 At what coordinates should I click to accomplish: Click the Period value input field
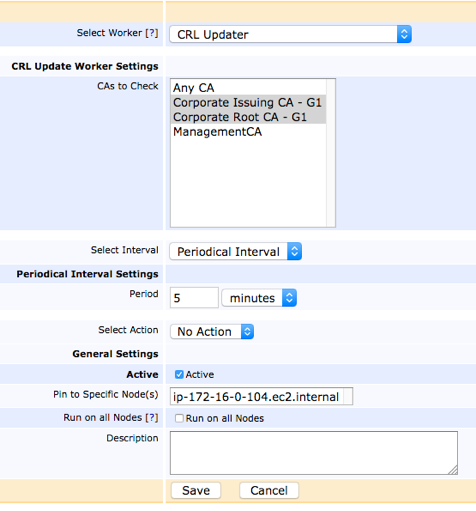(194, 298)
